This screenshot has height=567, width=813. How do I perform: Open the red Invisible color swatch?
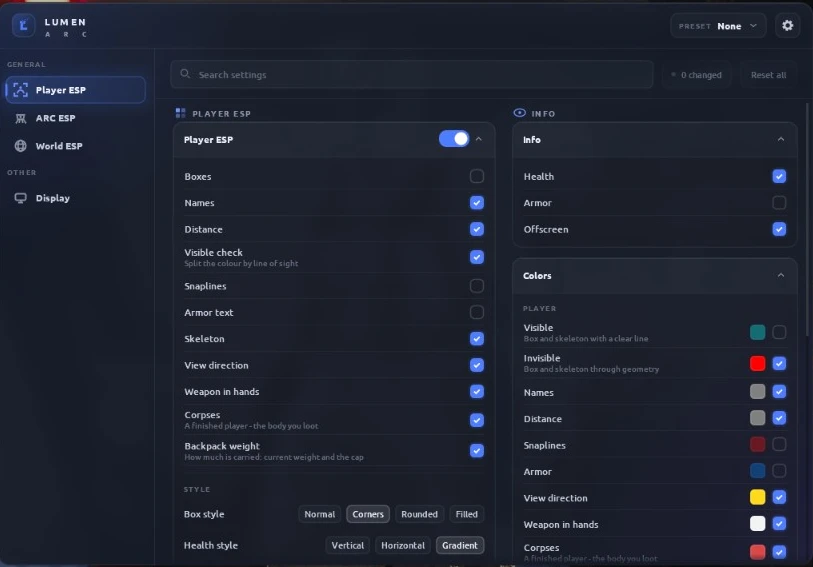click(x=757, y=363)
